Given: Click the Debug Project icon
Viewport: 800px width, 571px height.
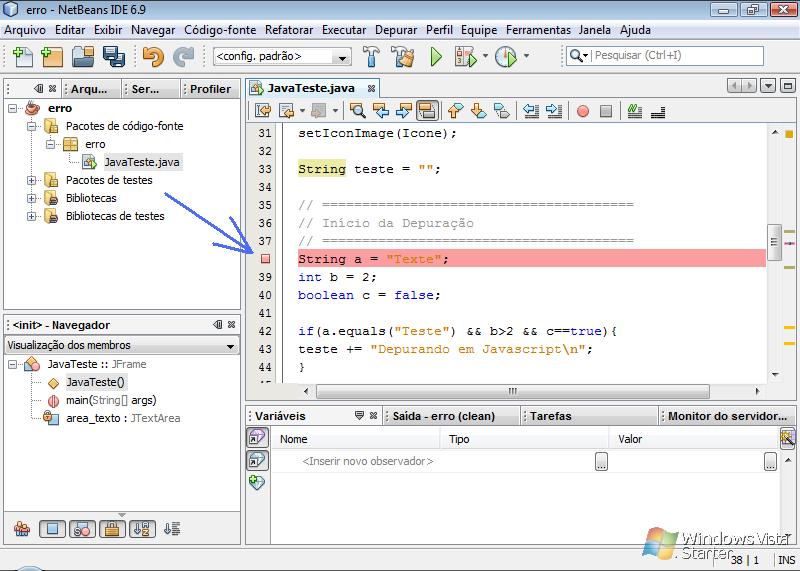Looking at the screenshot, I should (465, 56).
